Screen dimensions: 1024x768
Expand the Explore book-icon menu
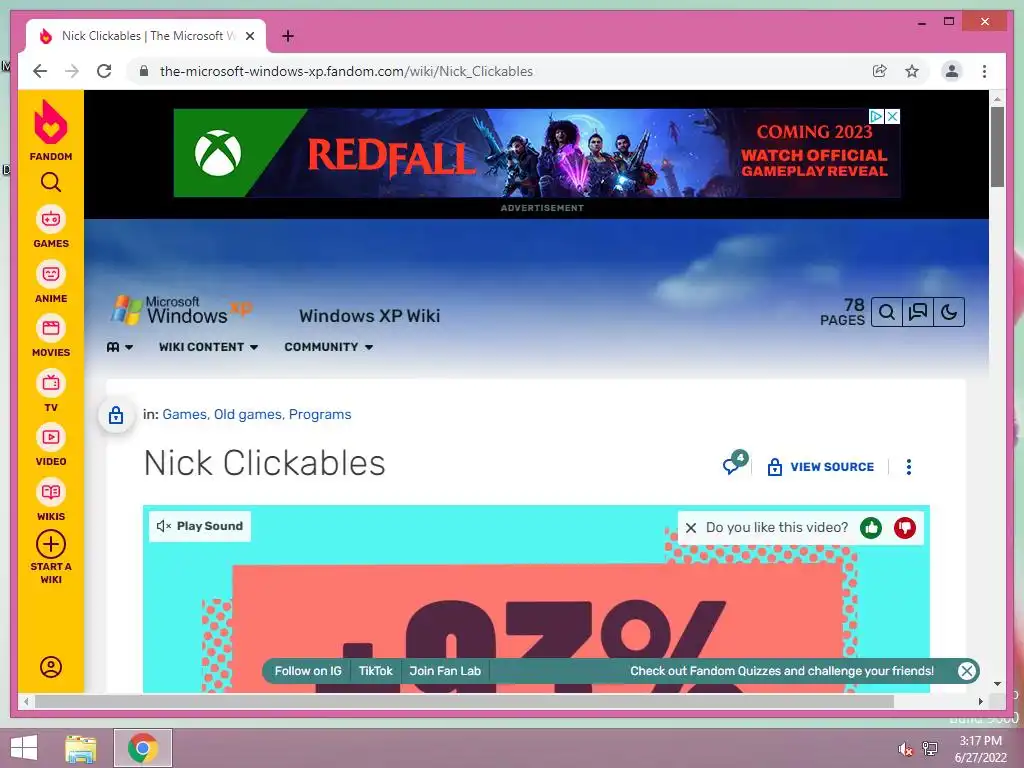(120, 347)
